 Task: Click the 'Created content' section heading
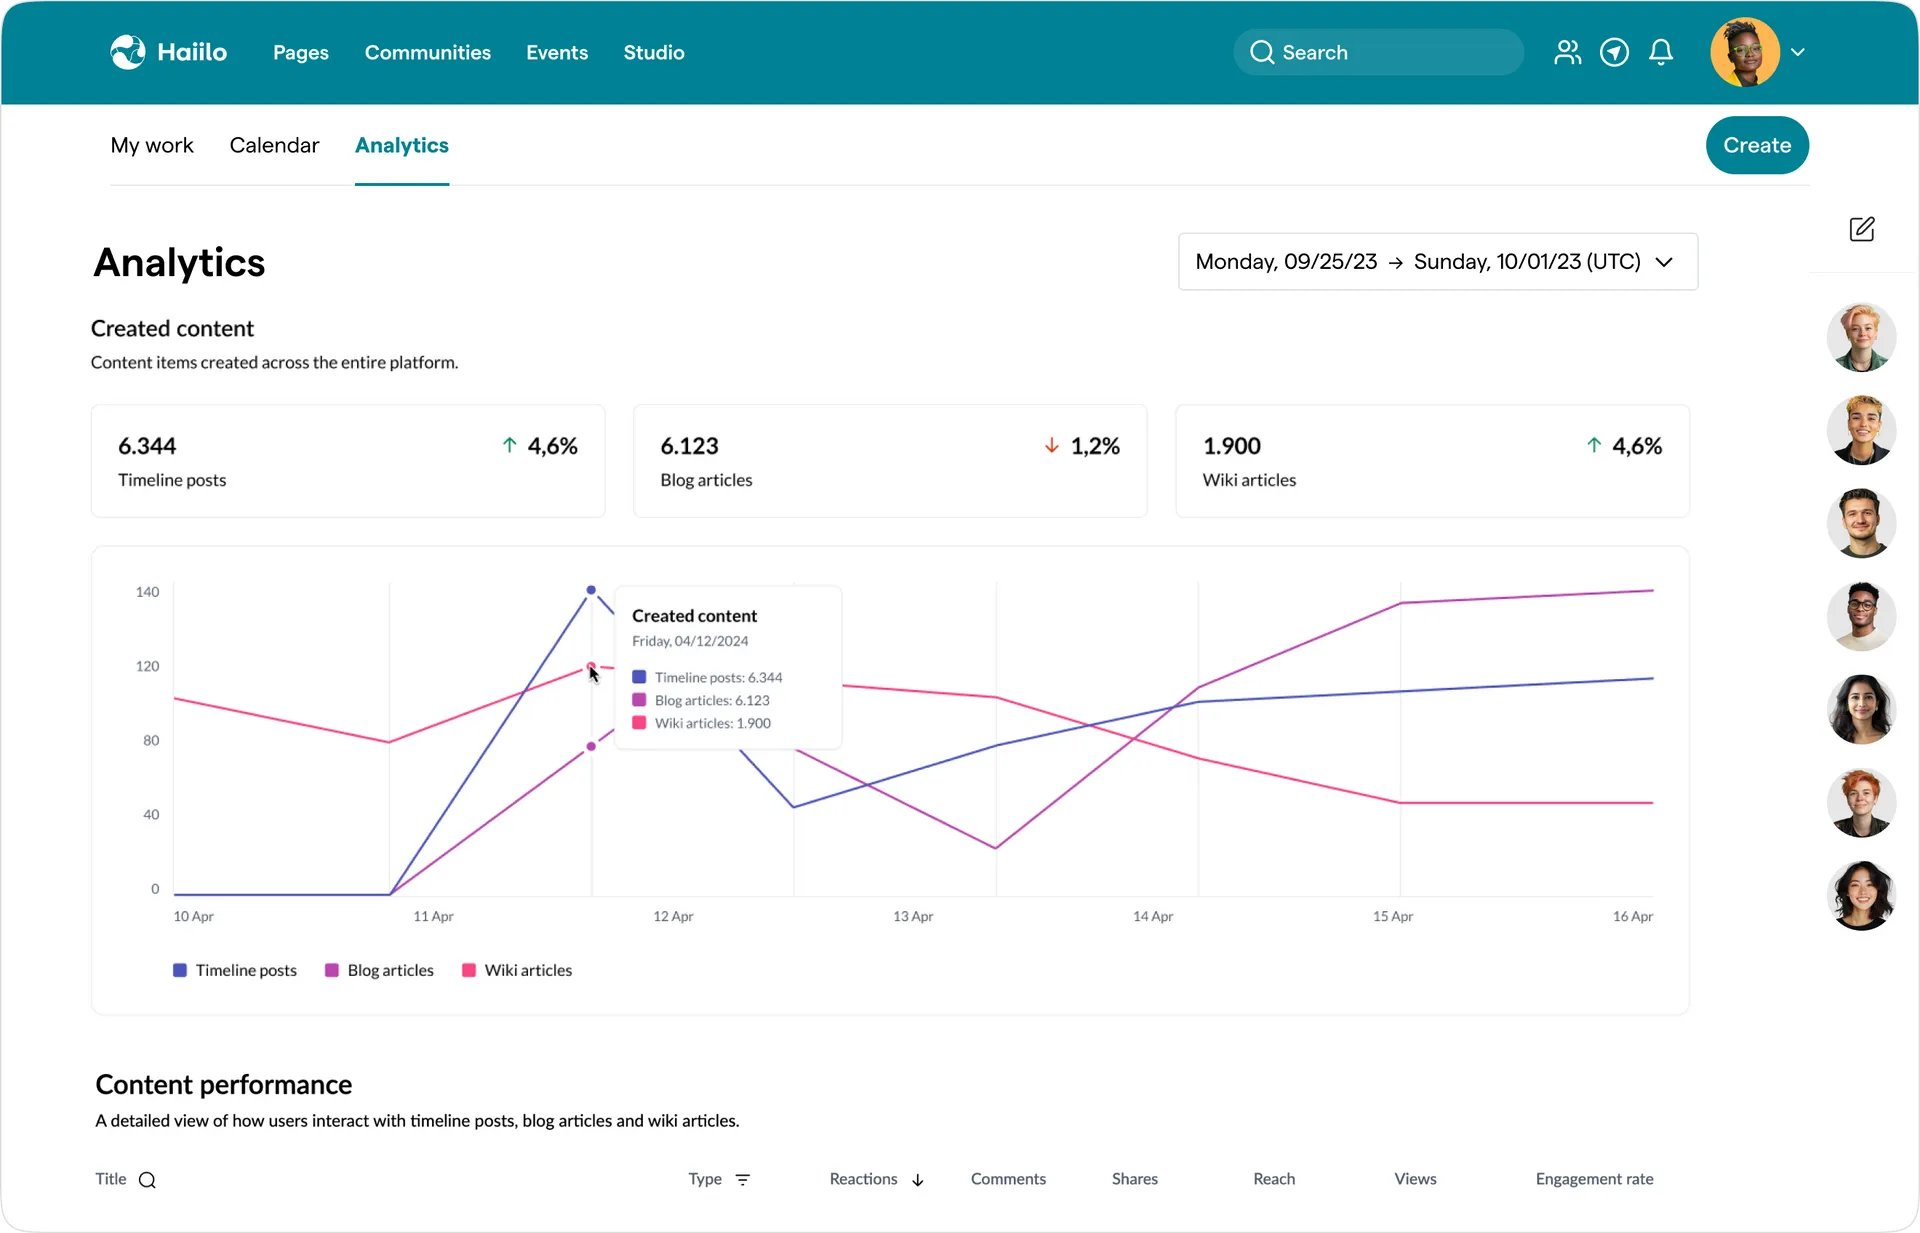coord(172,329)
